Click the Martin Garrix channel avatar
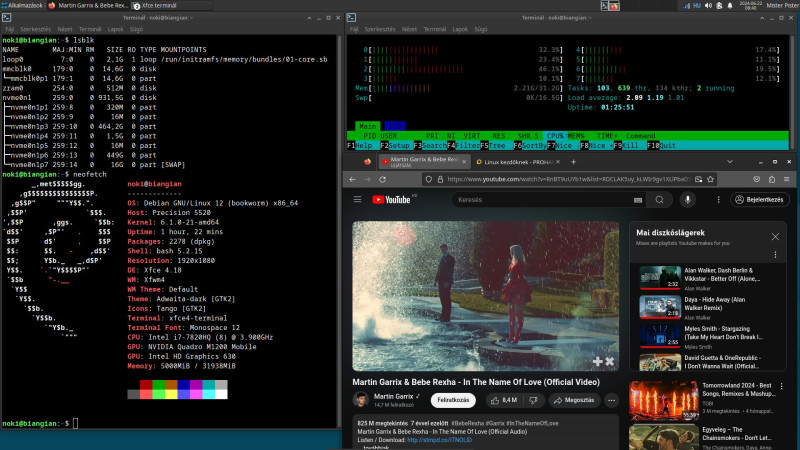The height and width of the screenshot is (450, 800). coord(361,400)
